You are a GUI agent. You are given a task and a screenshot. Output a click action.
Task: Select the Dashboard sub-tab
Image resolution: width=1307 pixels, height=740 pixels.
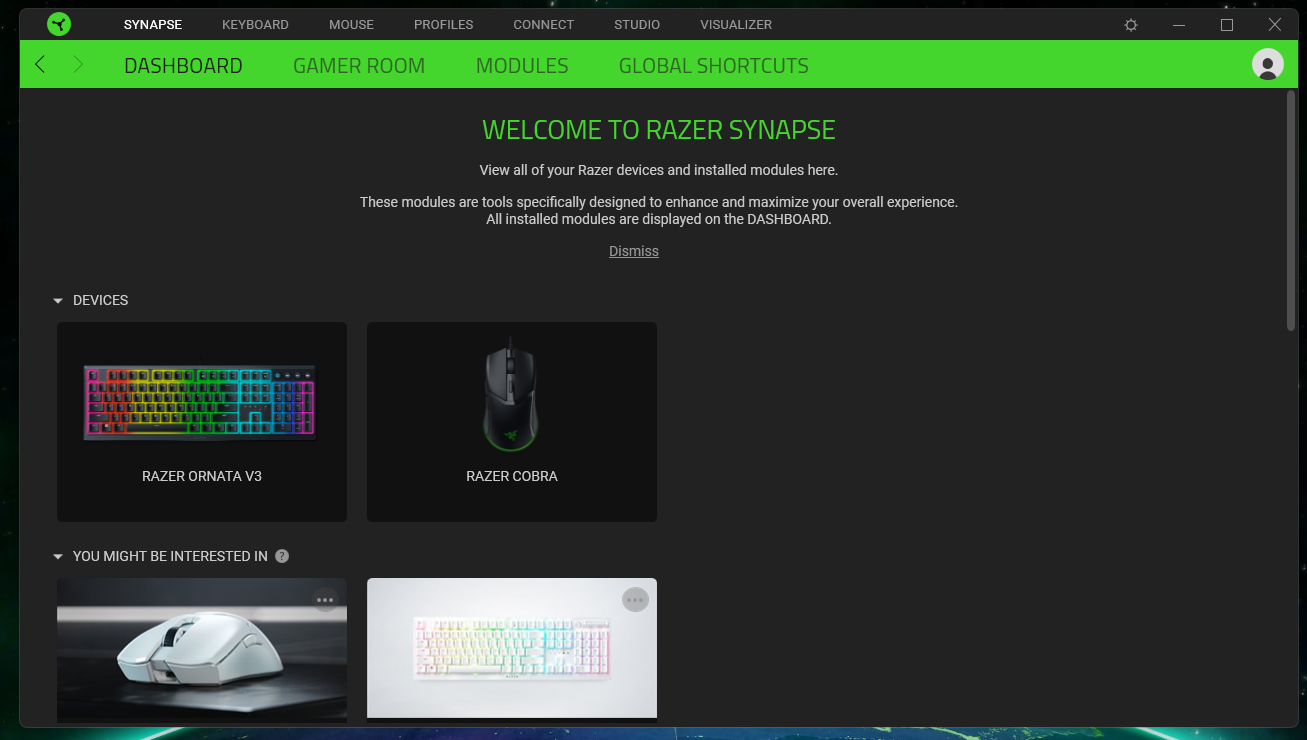183,66
